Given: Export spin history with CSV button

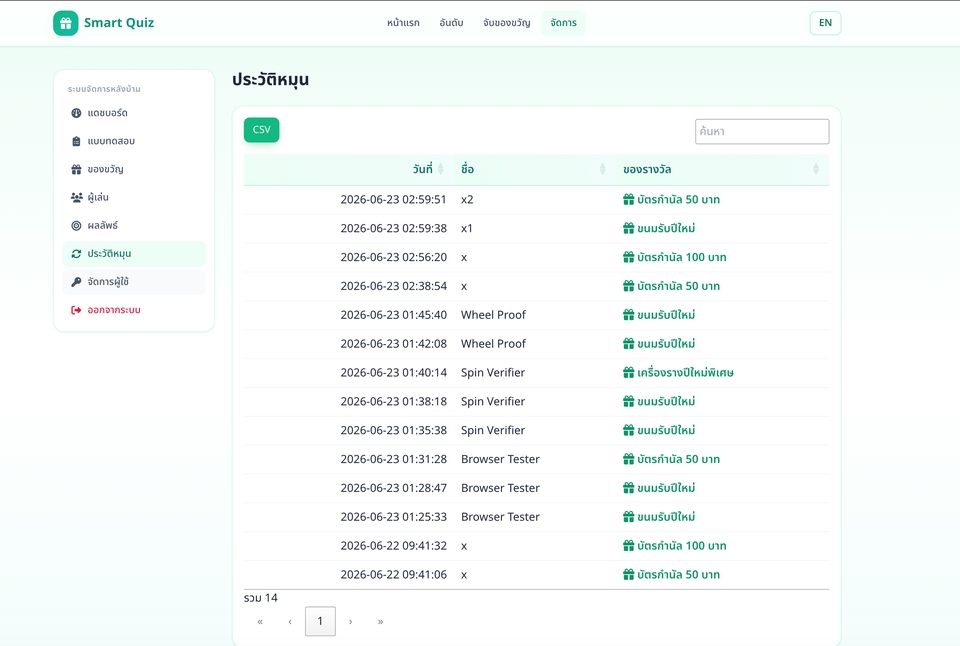Looking at the screenshot, I should tap(261, 130).
